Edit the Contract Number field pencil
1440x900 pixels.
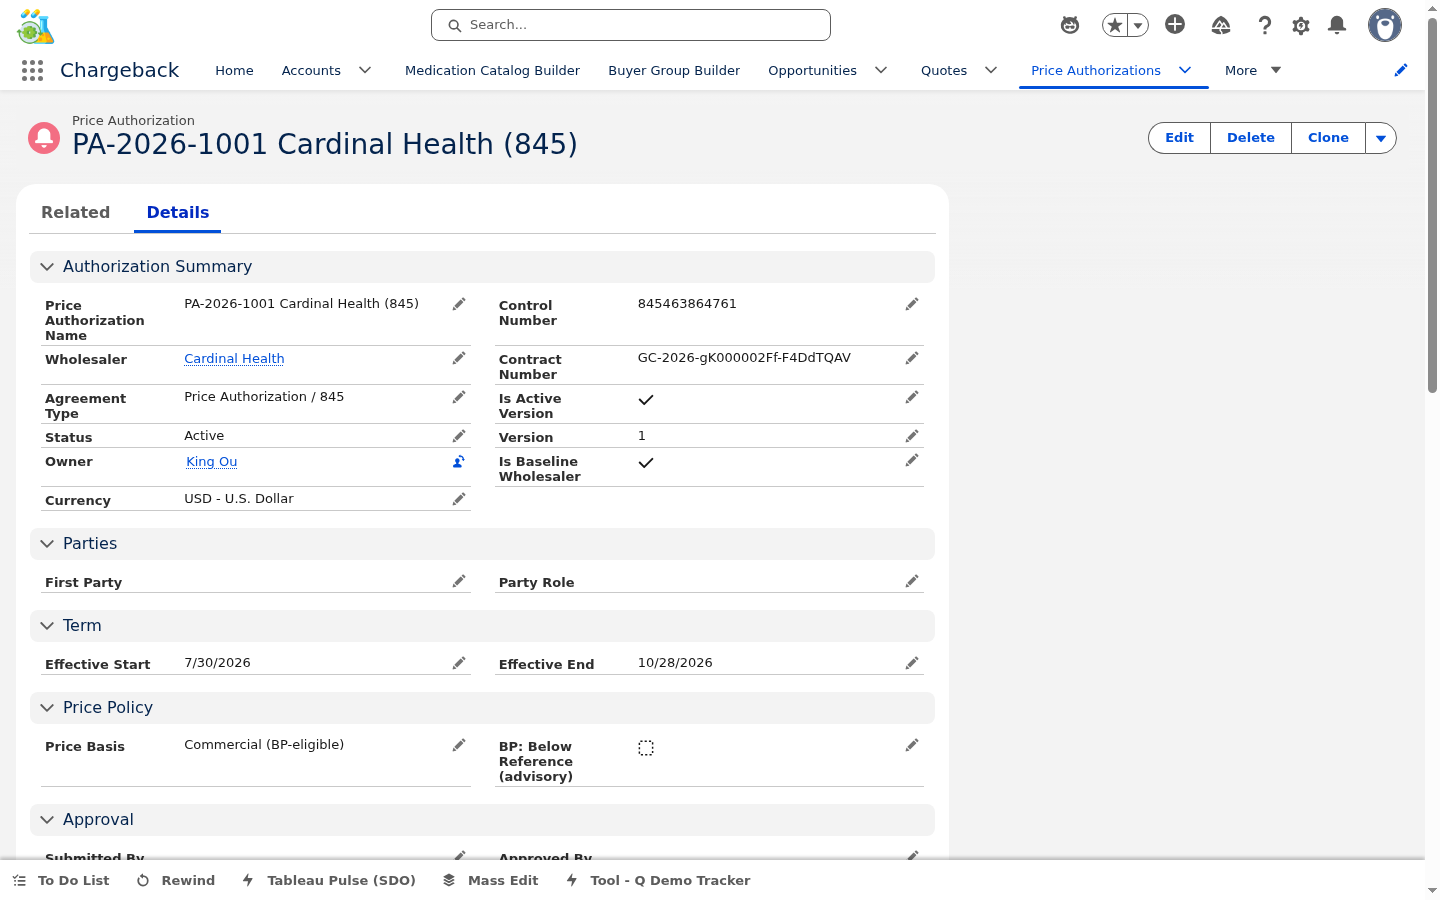(x=912, y=358)
